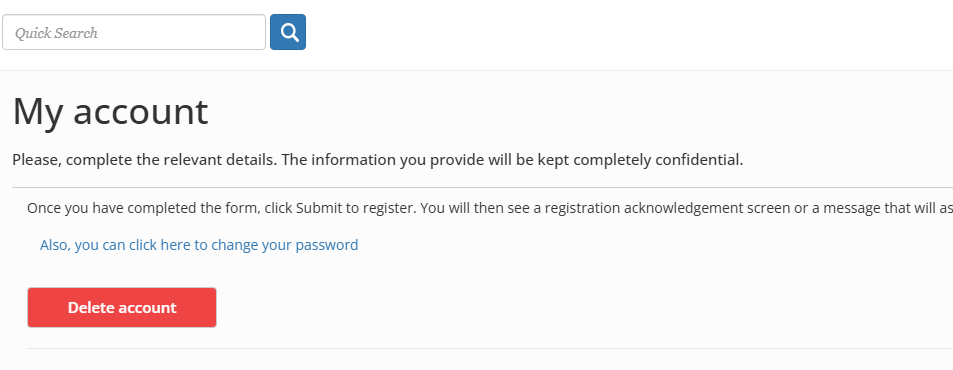
Task: Click the magnifying glass search icon
Action: pyautogui.click(x=290, y=32)
